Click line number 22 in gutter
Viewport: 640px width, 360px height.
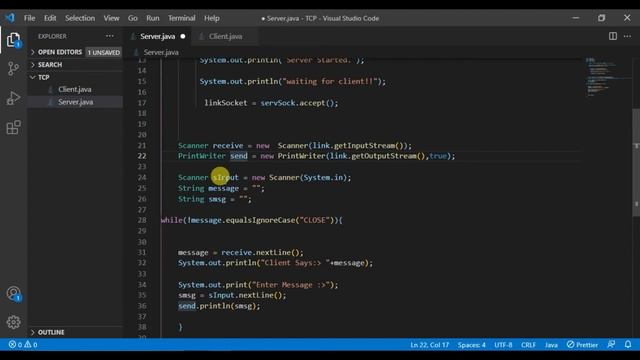tap(142, 156)
